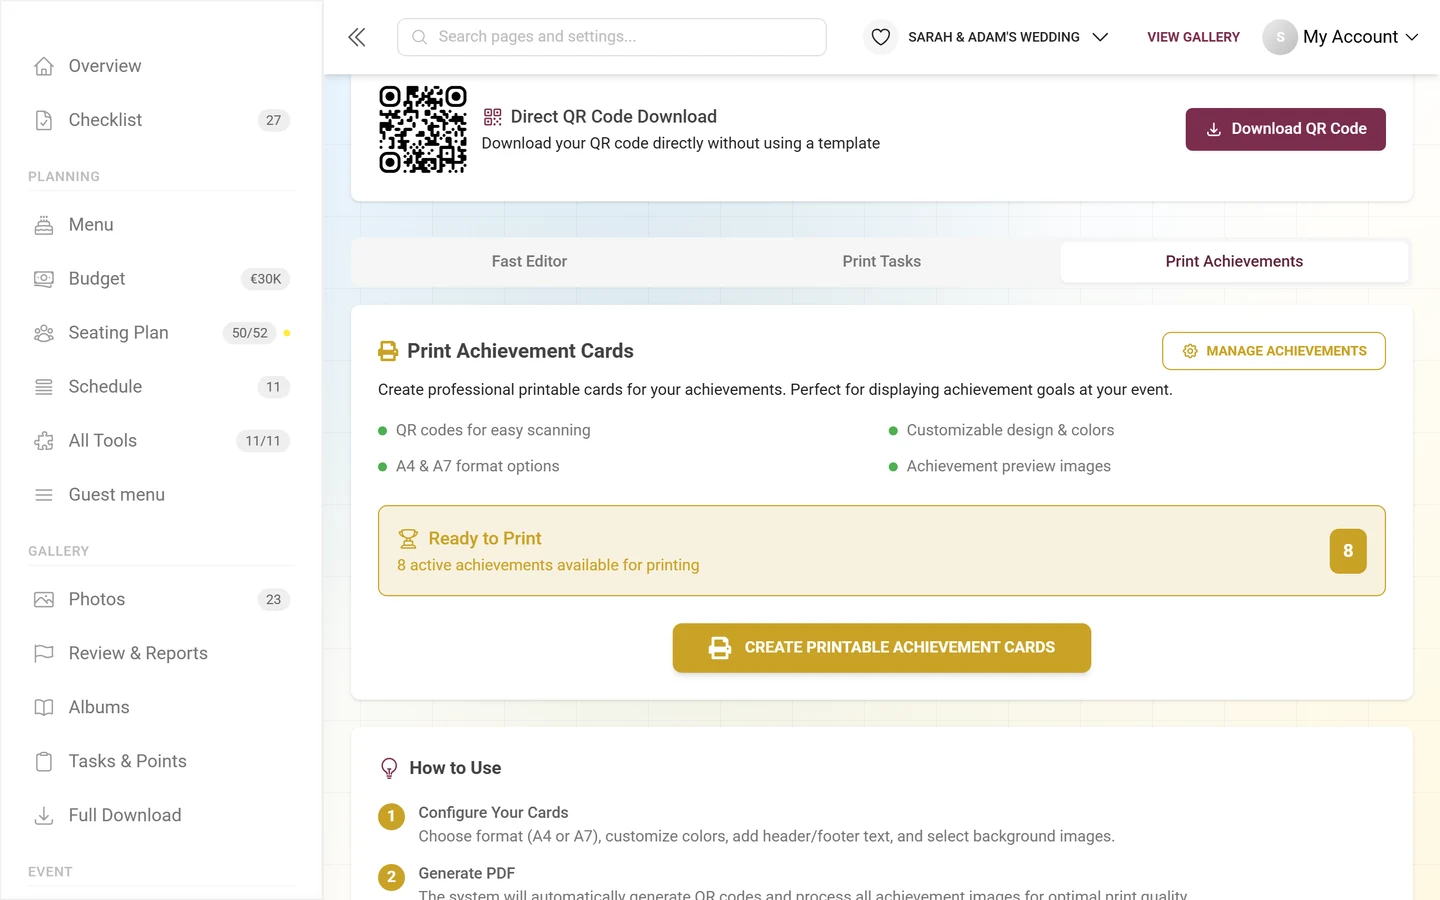Click 'QR codes for easy scanning' text
Screen dimensions: 1440x900
[x=493, y=430]
